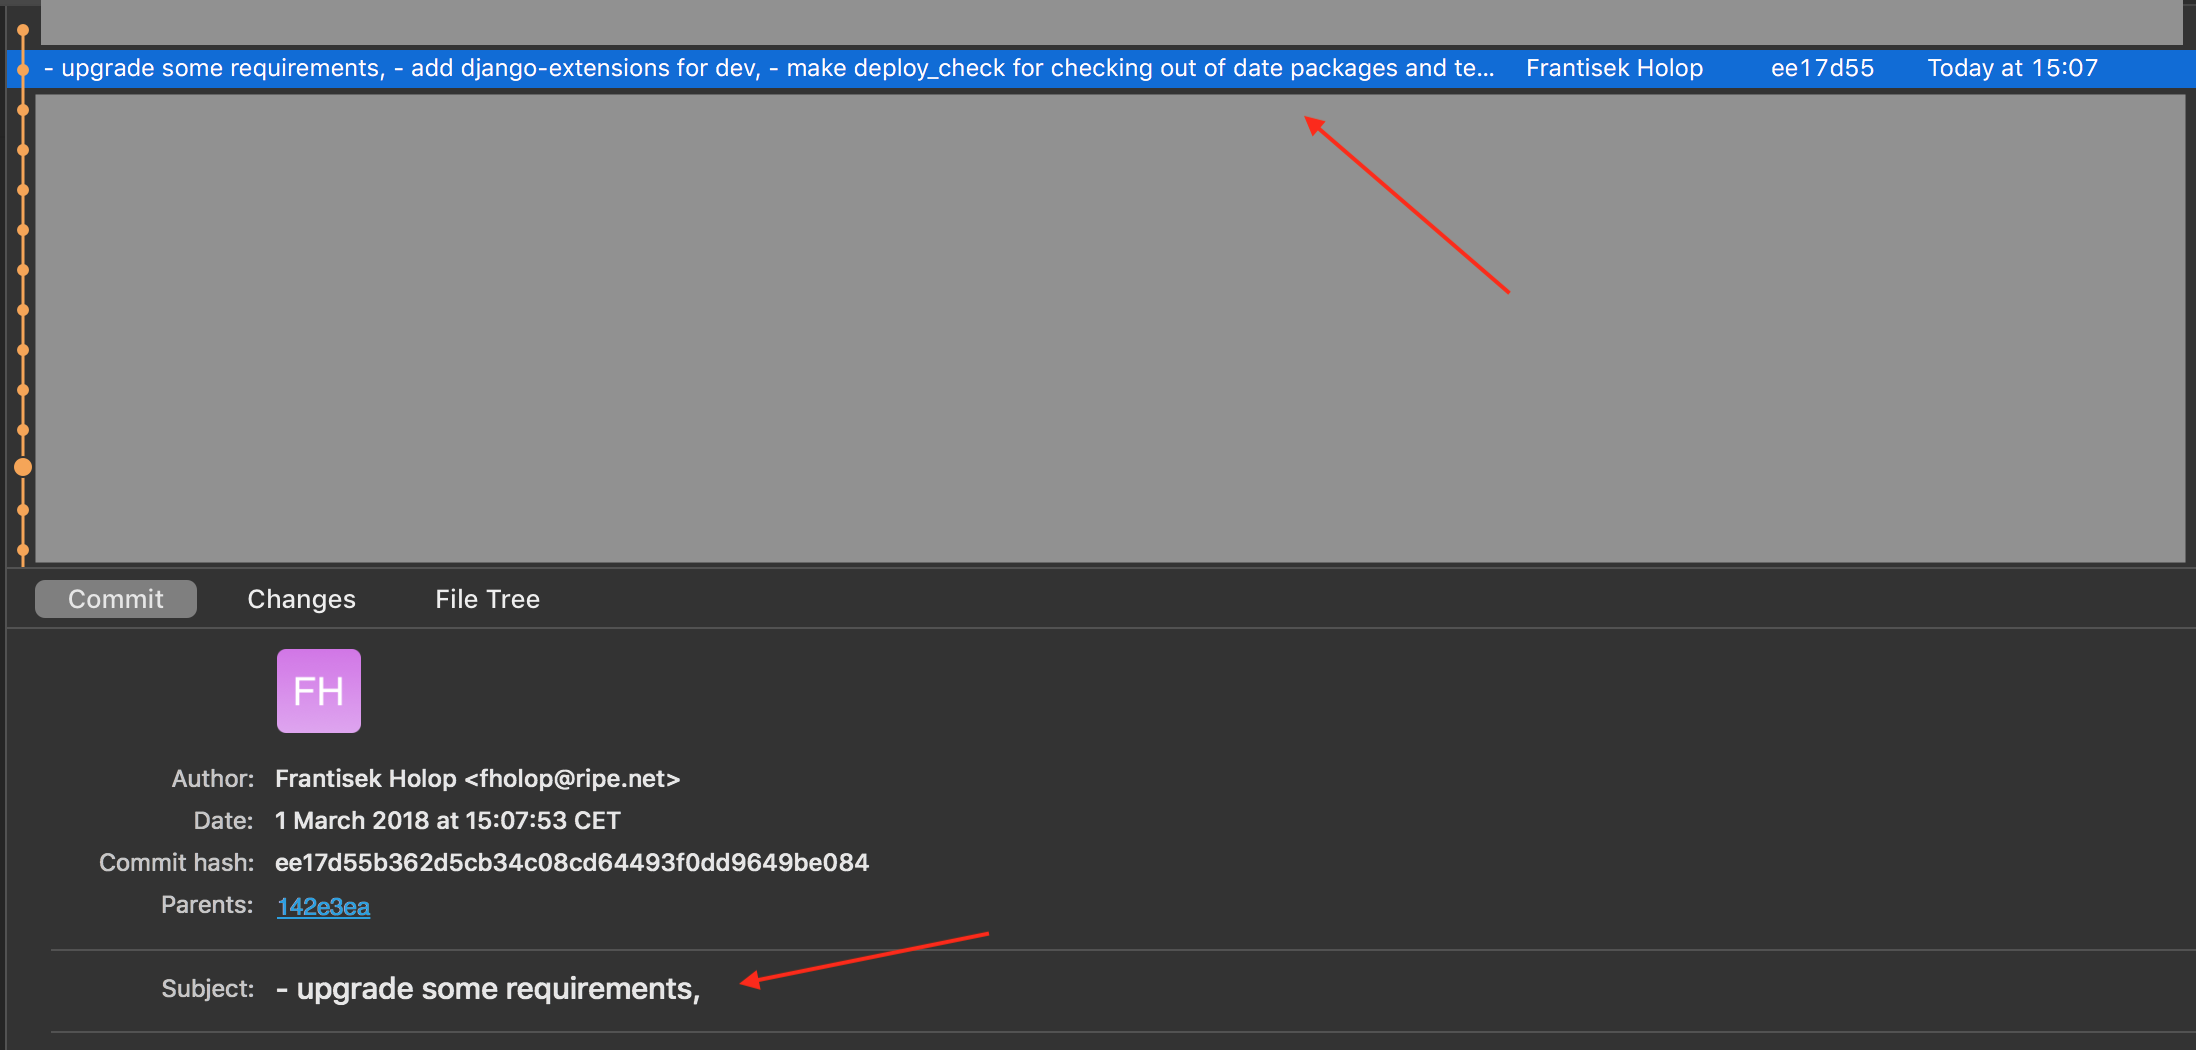Click the FH author avatar icon

[x=318, y=690]
